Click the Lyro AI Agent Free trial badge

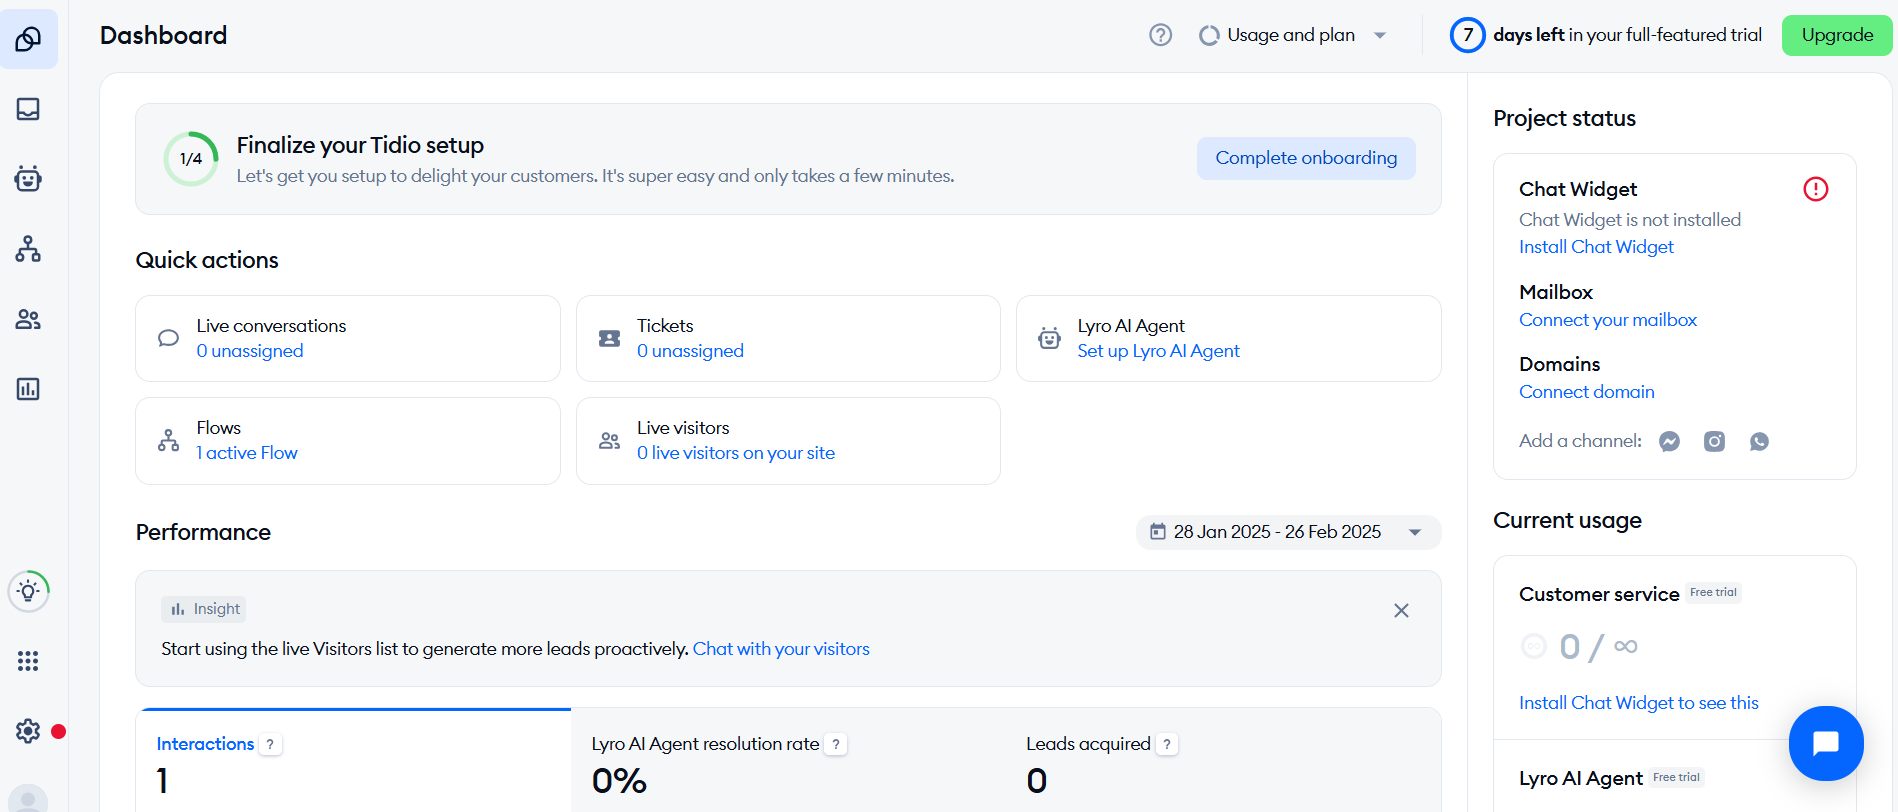[x=1676, y=778]
